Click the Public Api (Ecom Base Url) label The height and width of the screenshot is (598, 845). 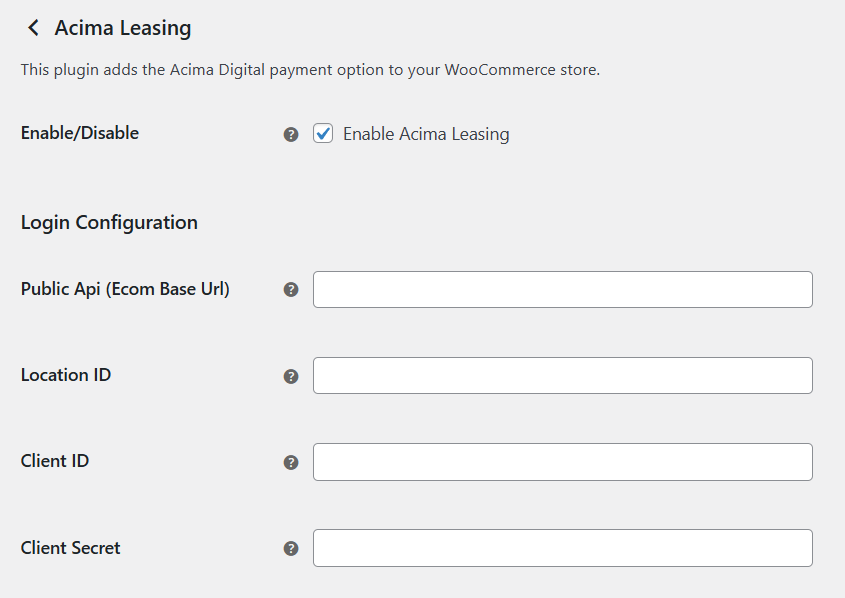125,289
